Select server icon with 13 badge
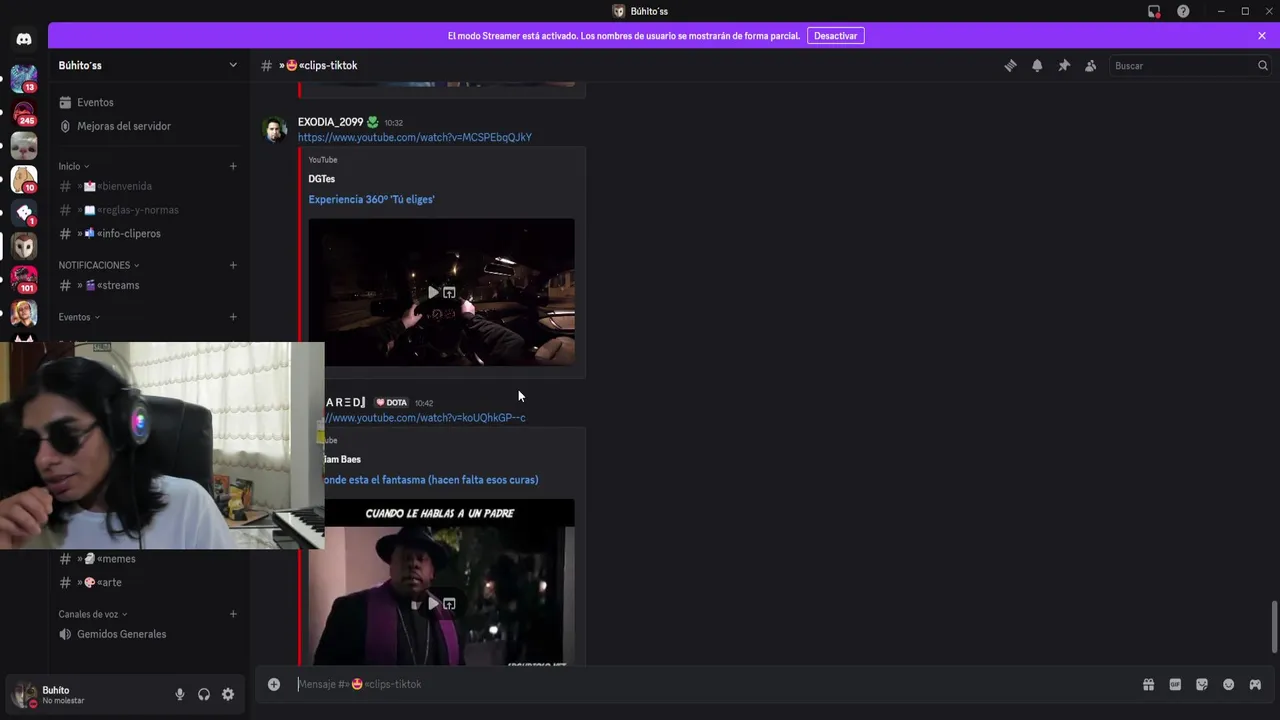Viewport: 1280px width, 720px height. pyautogui.click(x=24, y=78)
